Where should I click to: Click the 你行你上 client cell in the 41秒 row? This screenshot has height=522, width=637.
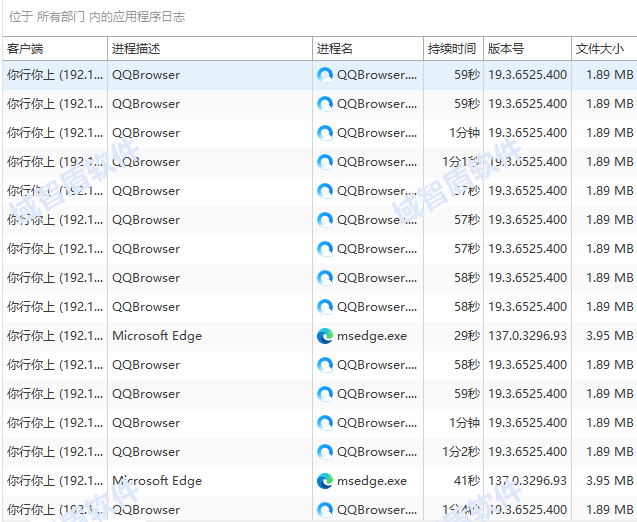[55, 481]
